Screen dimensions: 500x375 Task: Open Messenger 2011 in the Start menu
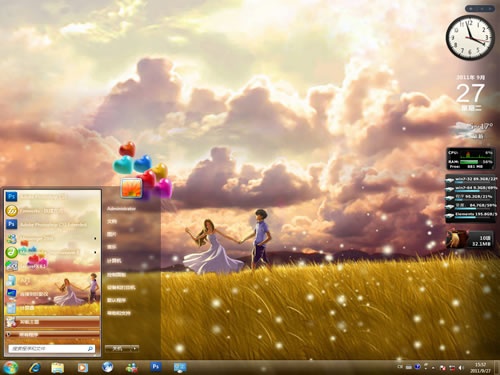53,238
